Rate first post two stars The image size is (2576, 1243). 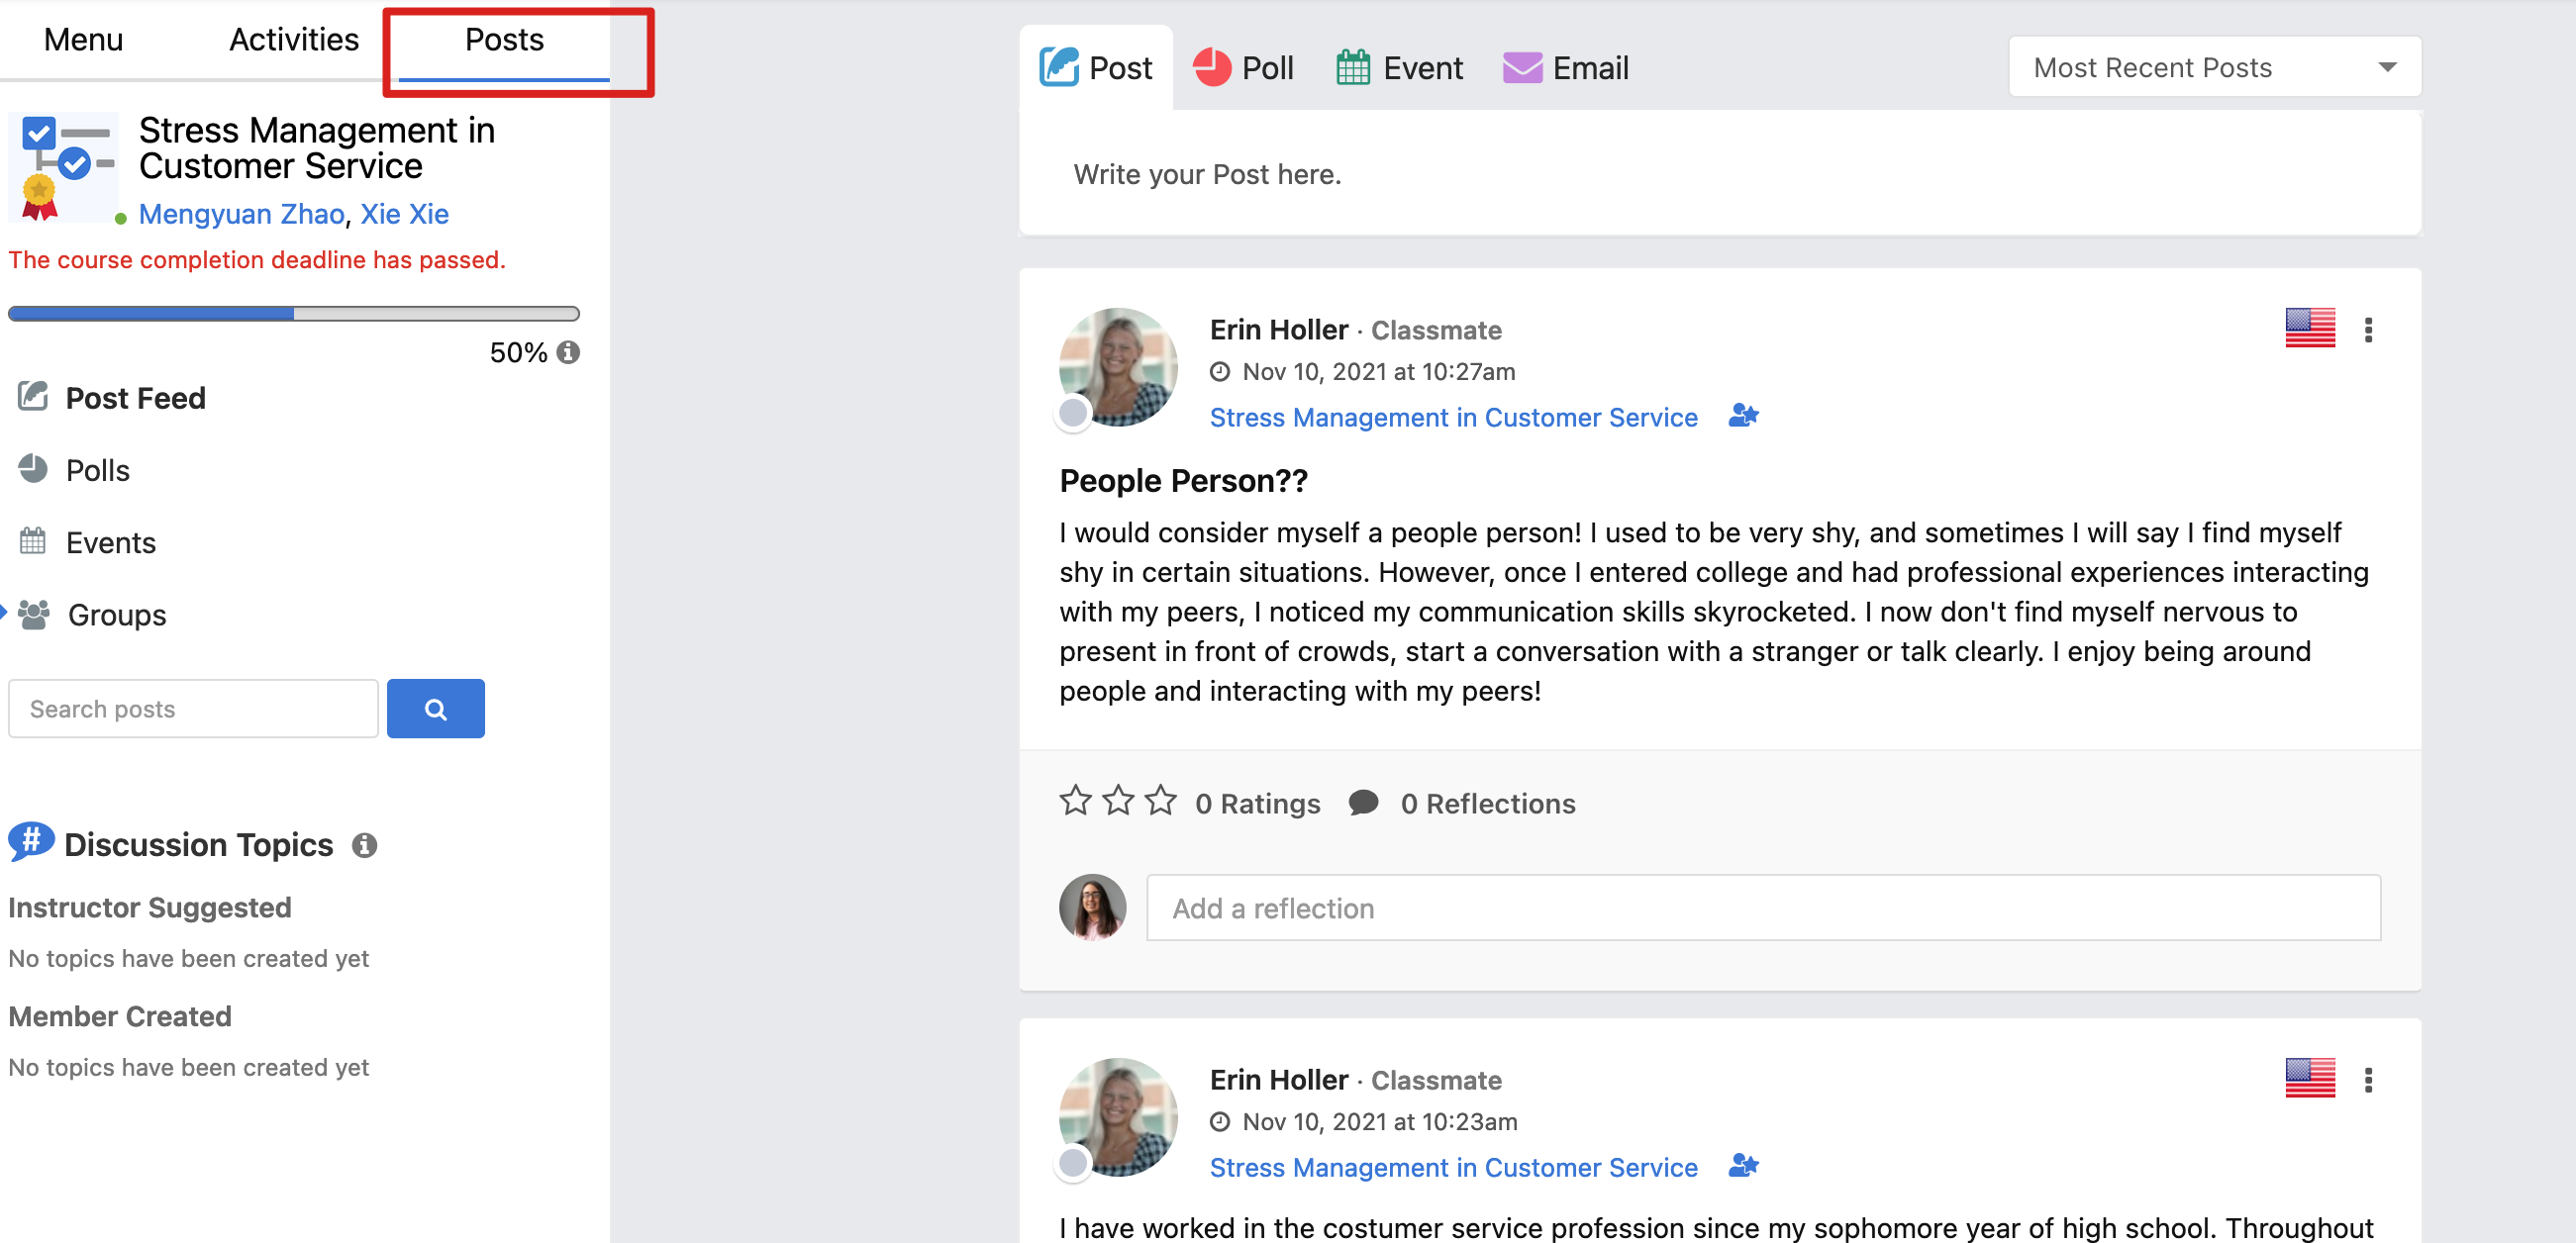click(x=1118, y=801)
